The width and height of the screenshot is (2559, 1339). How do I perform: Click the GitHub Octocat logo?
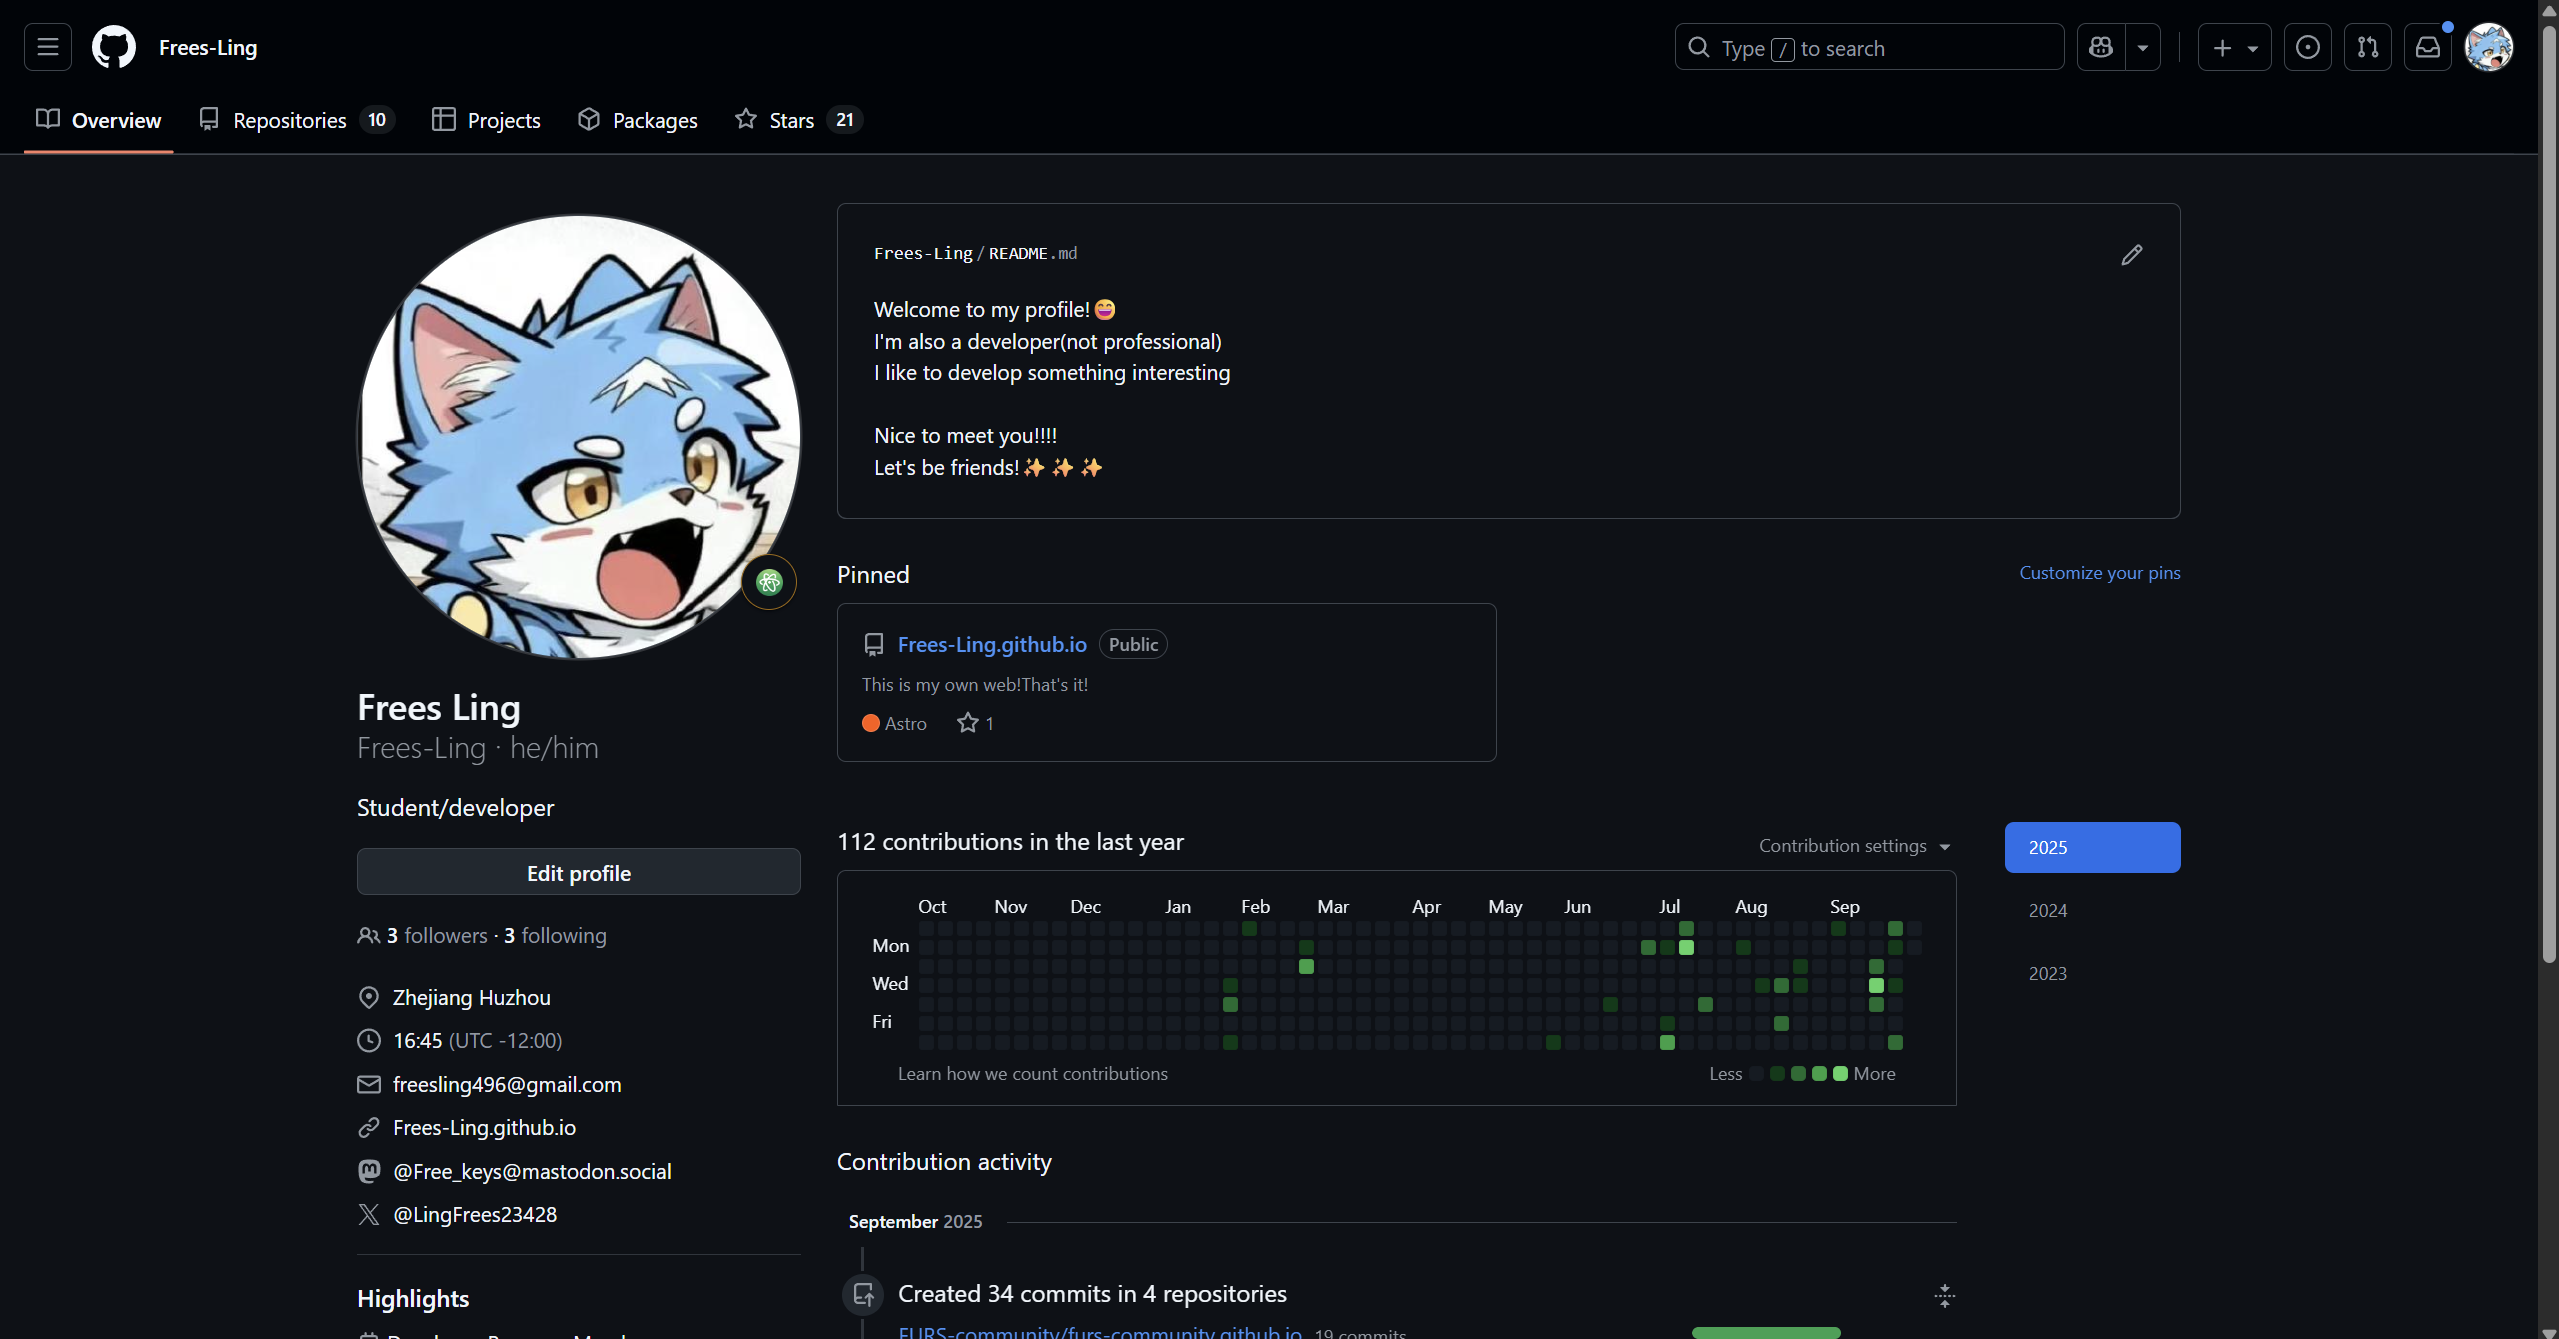click(x=114, y=47)
